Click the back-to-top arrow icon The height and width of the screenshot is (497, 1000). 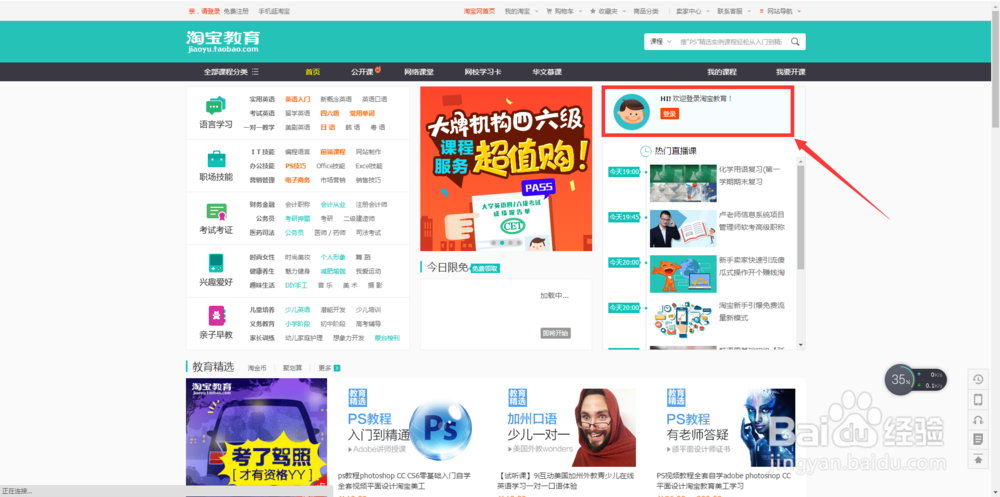coord(978,459)
